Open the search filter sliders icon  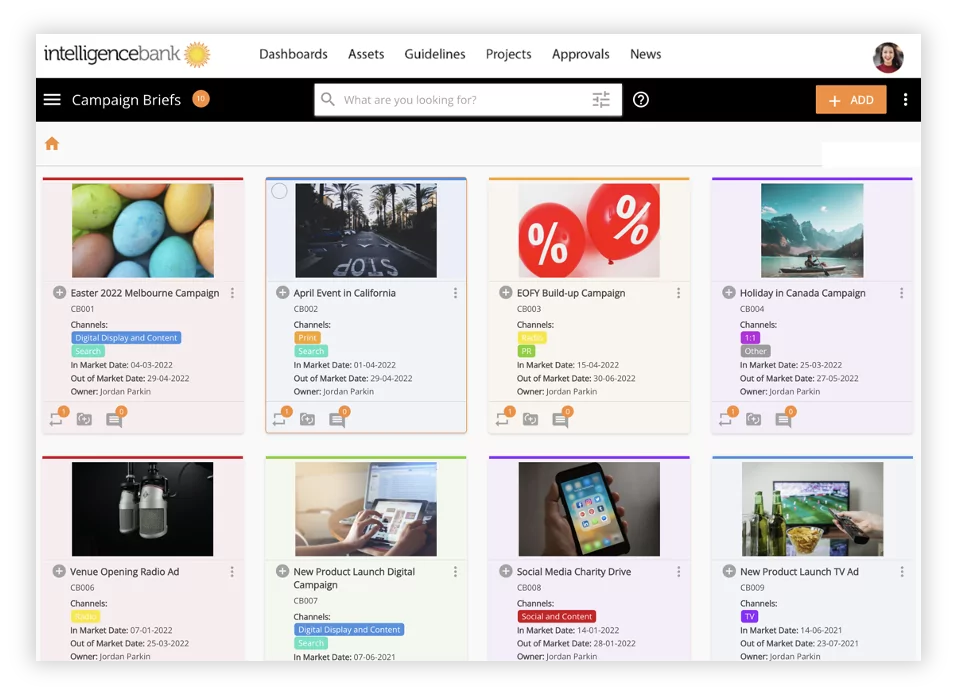[601, 99]
